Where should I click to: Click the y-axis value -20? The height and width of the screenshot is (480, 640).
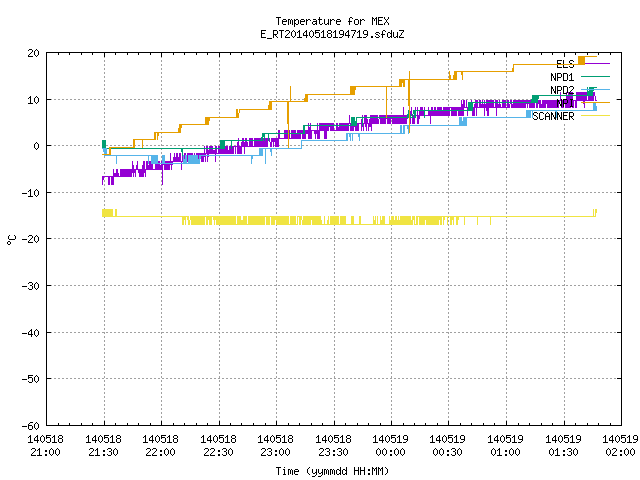[x=31, y=239]
